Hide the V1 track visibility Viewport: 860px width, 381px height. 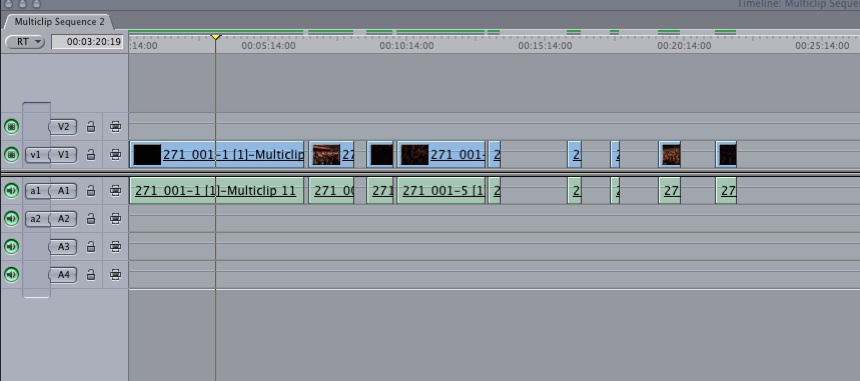point(11,155)
